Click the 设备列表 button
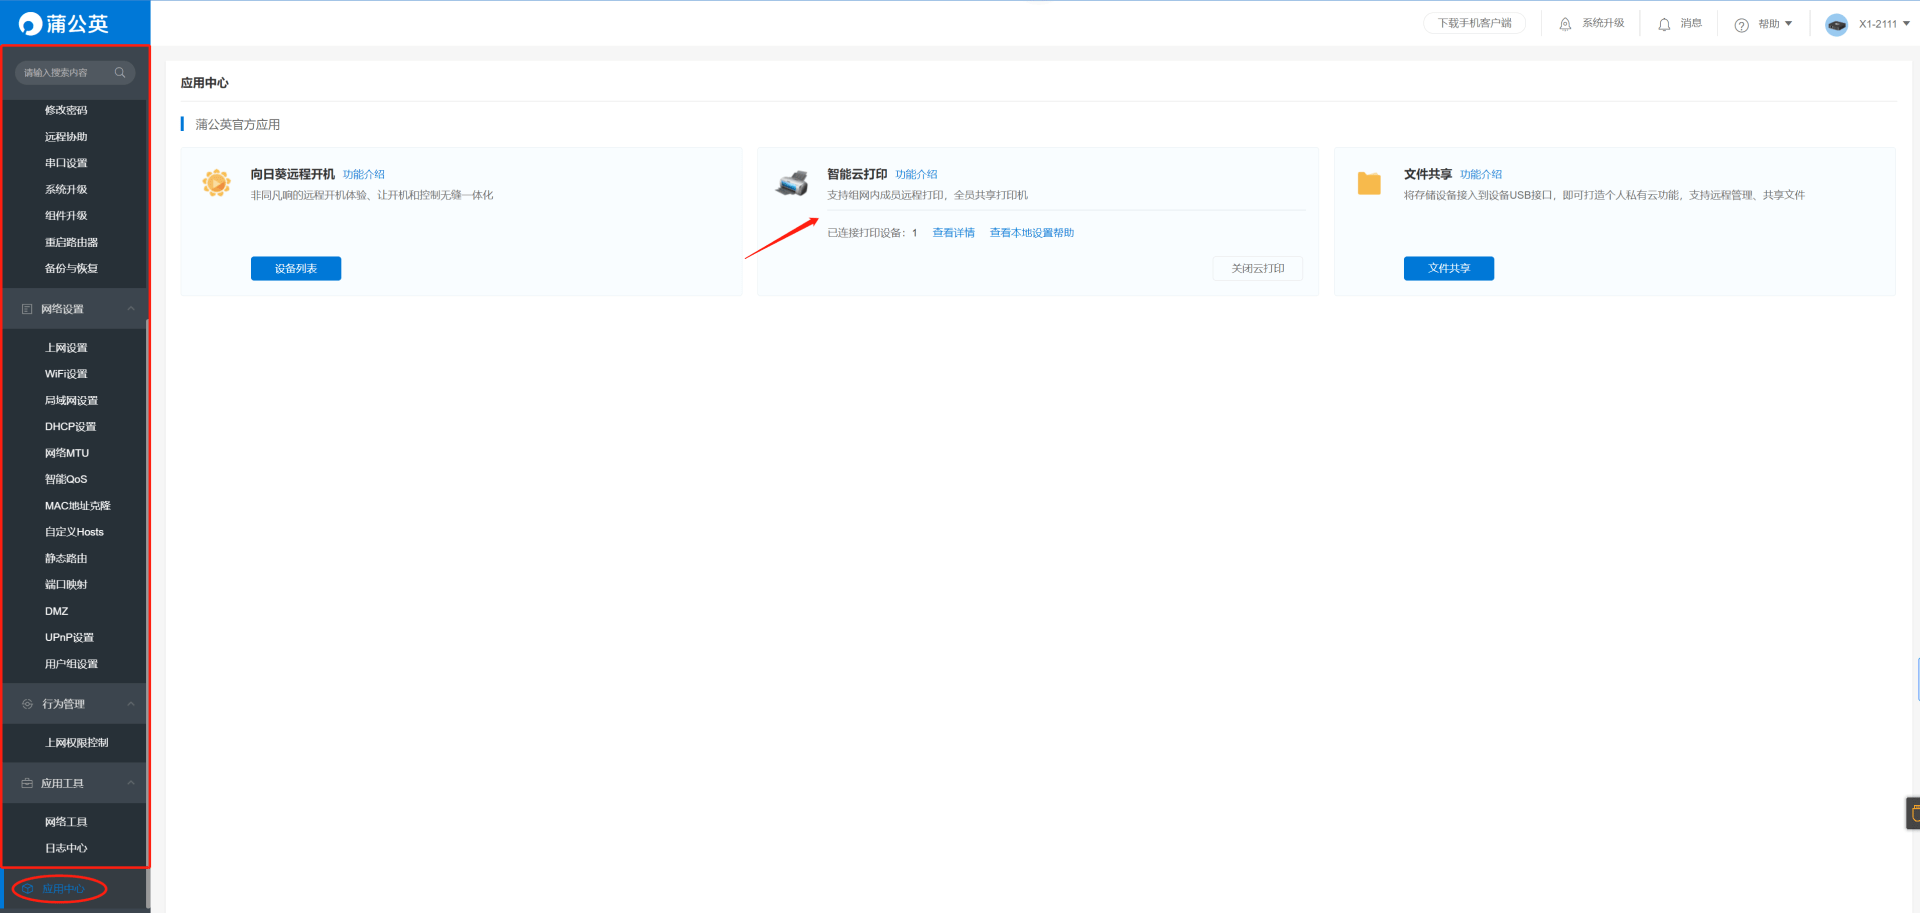Screen dimensions: 1920x913 (295, 269)
